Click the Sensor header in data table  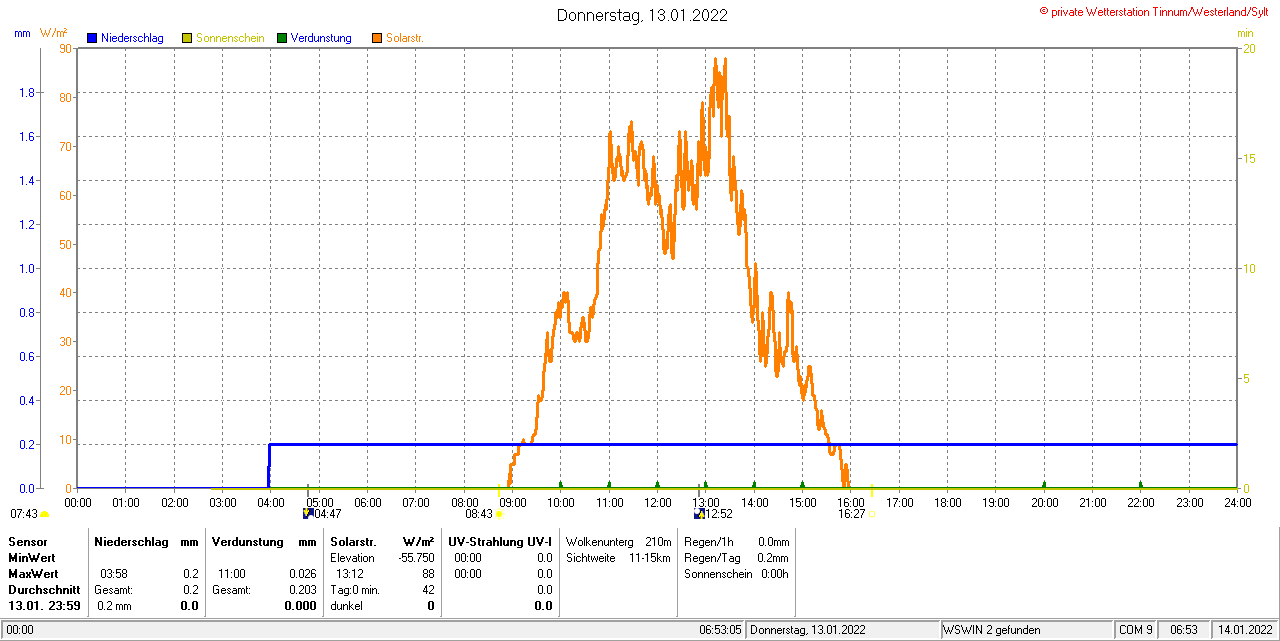tap(27, 541)
